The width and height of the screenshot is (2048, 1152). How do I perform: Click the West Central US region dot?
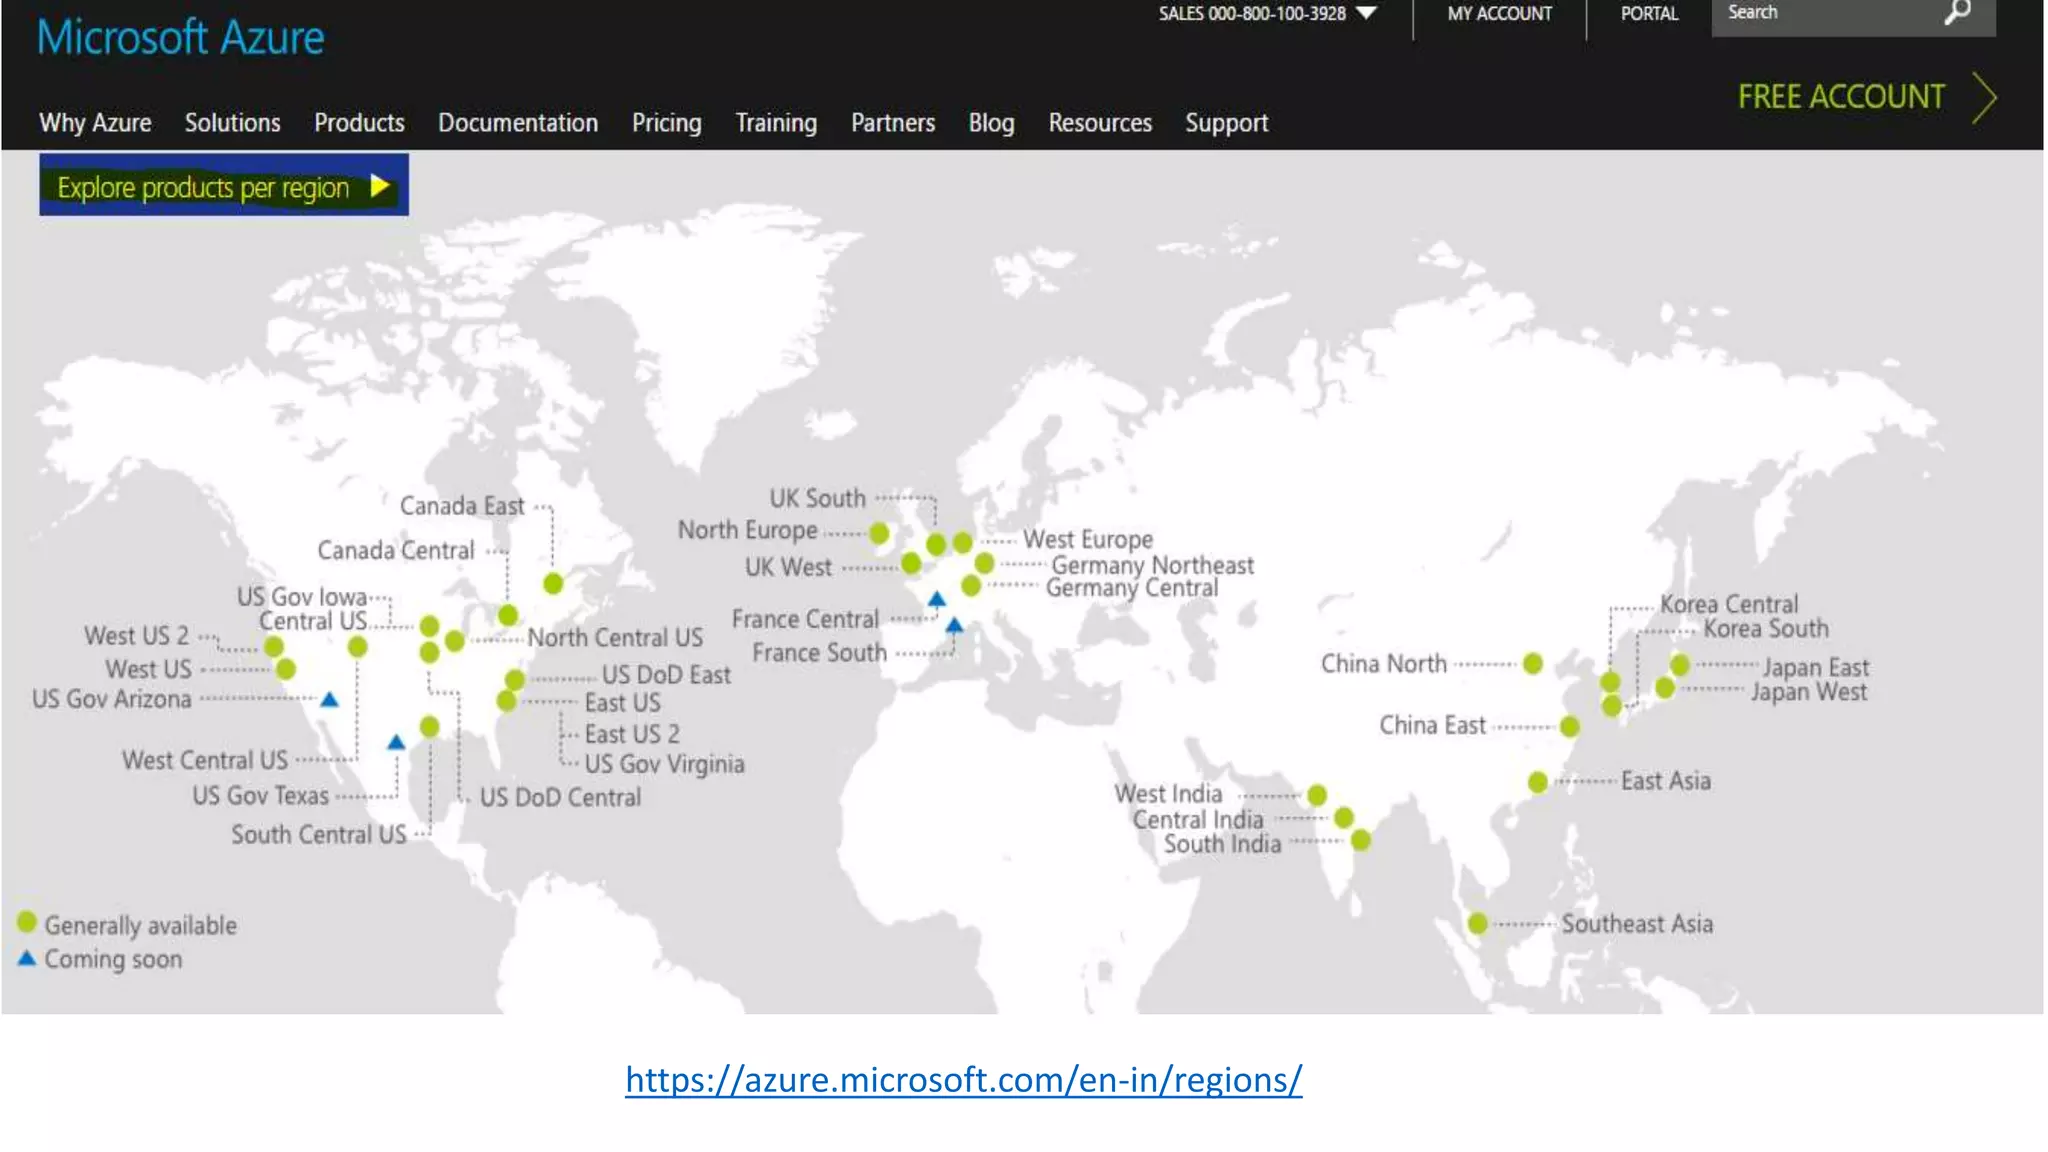tap(358, 647)
